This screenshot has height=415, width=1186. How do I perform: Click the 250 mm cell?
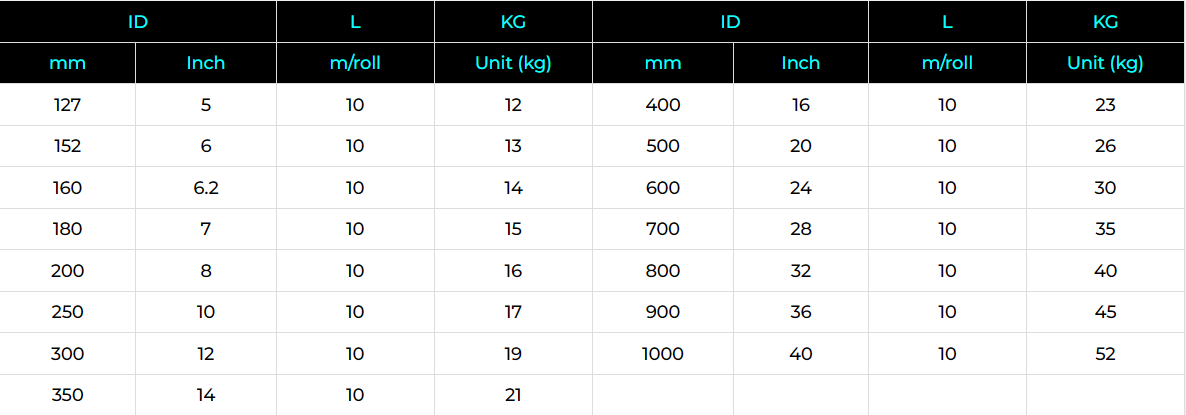pyautogui.click(x=67, y=312)
